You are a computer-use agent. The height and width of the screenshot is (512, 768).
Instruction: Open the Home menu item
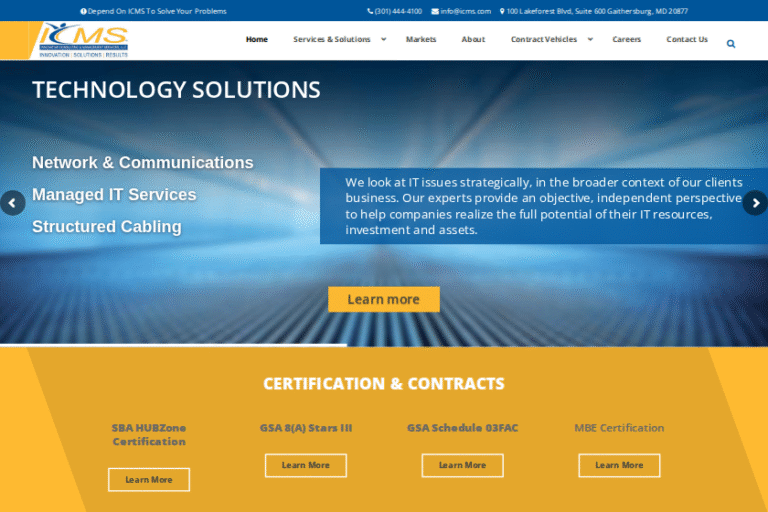pyautogui.click(x=257, y=40)
